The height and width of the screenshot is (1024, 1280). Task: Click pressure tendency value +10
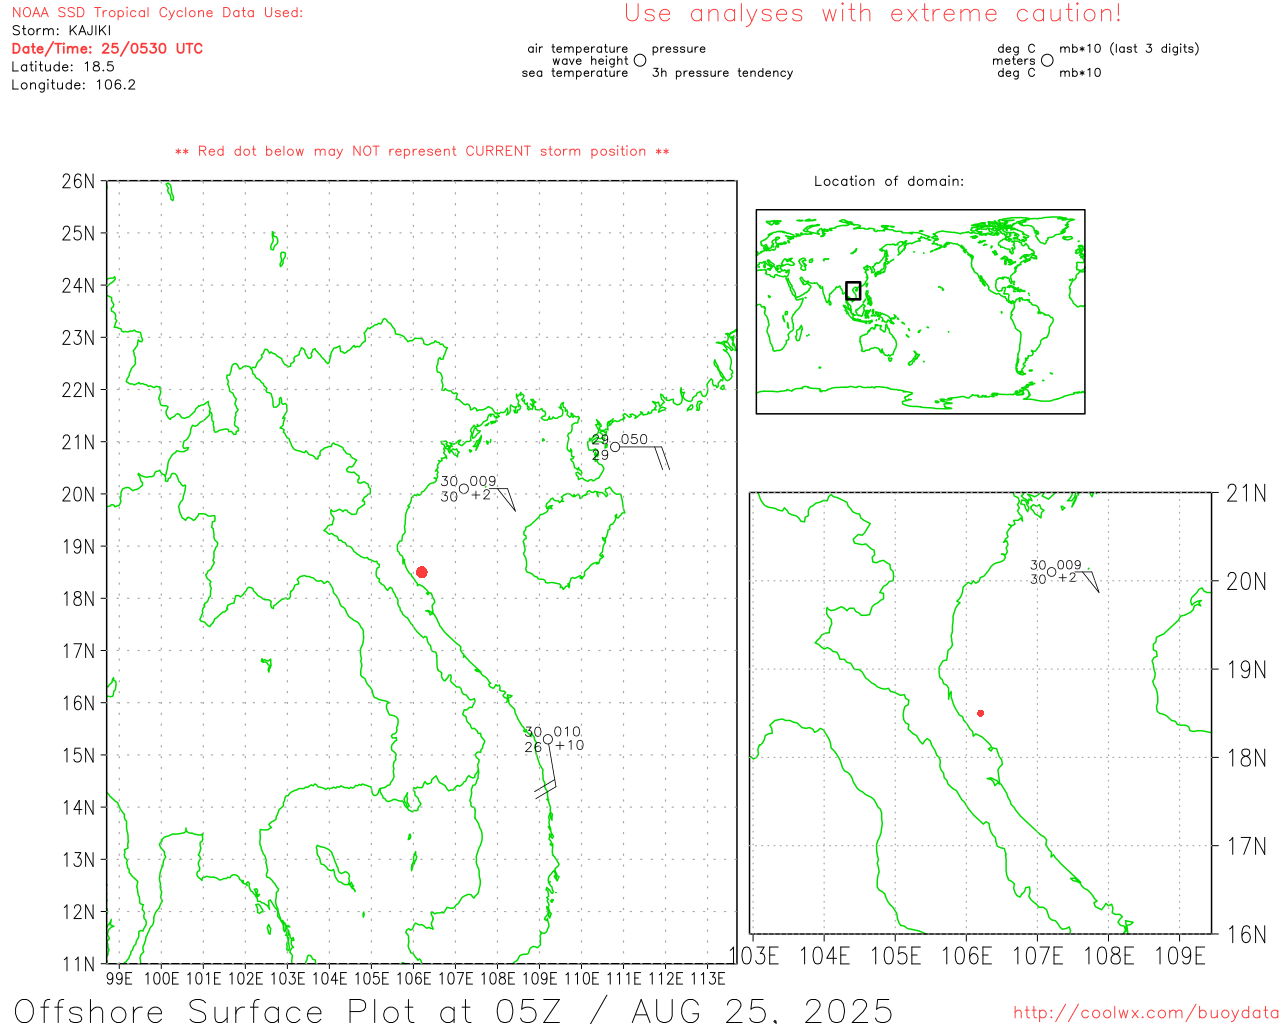point(569,745)
